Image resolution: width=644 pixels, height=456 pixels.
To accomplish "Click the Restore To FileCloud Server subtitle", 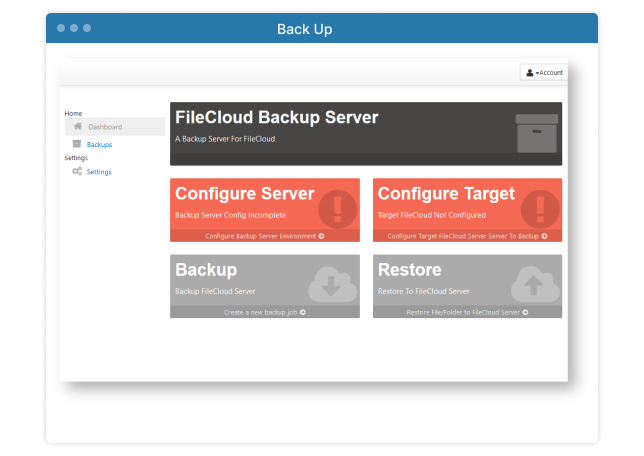I will click(423, 291).
